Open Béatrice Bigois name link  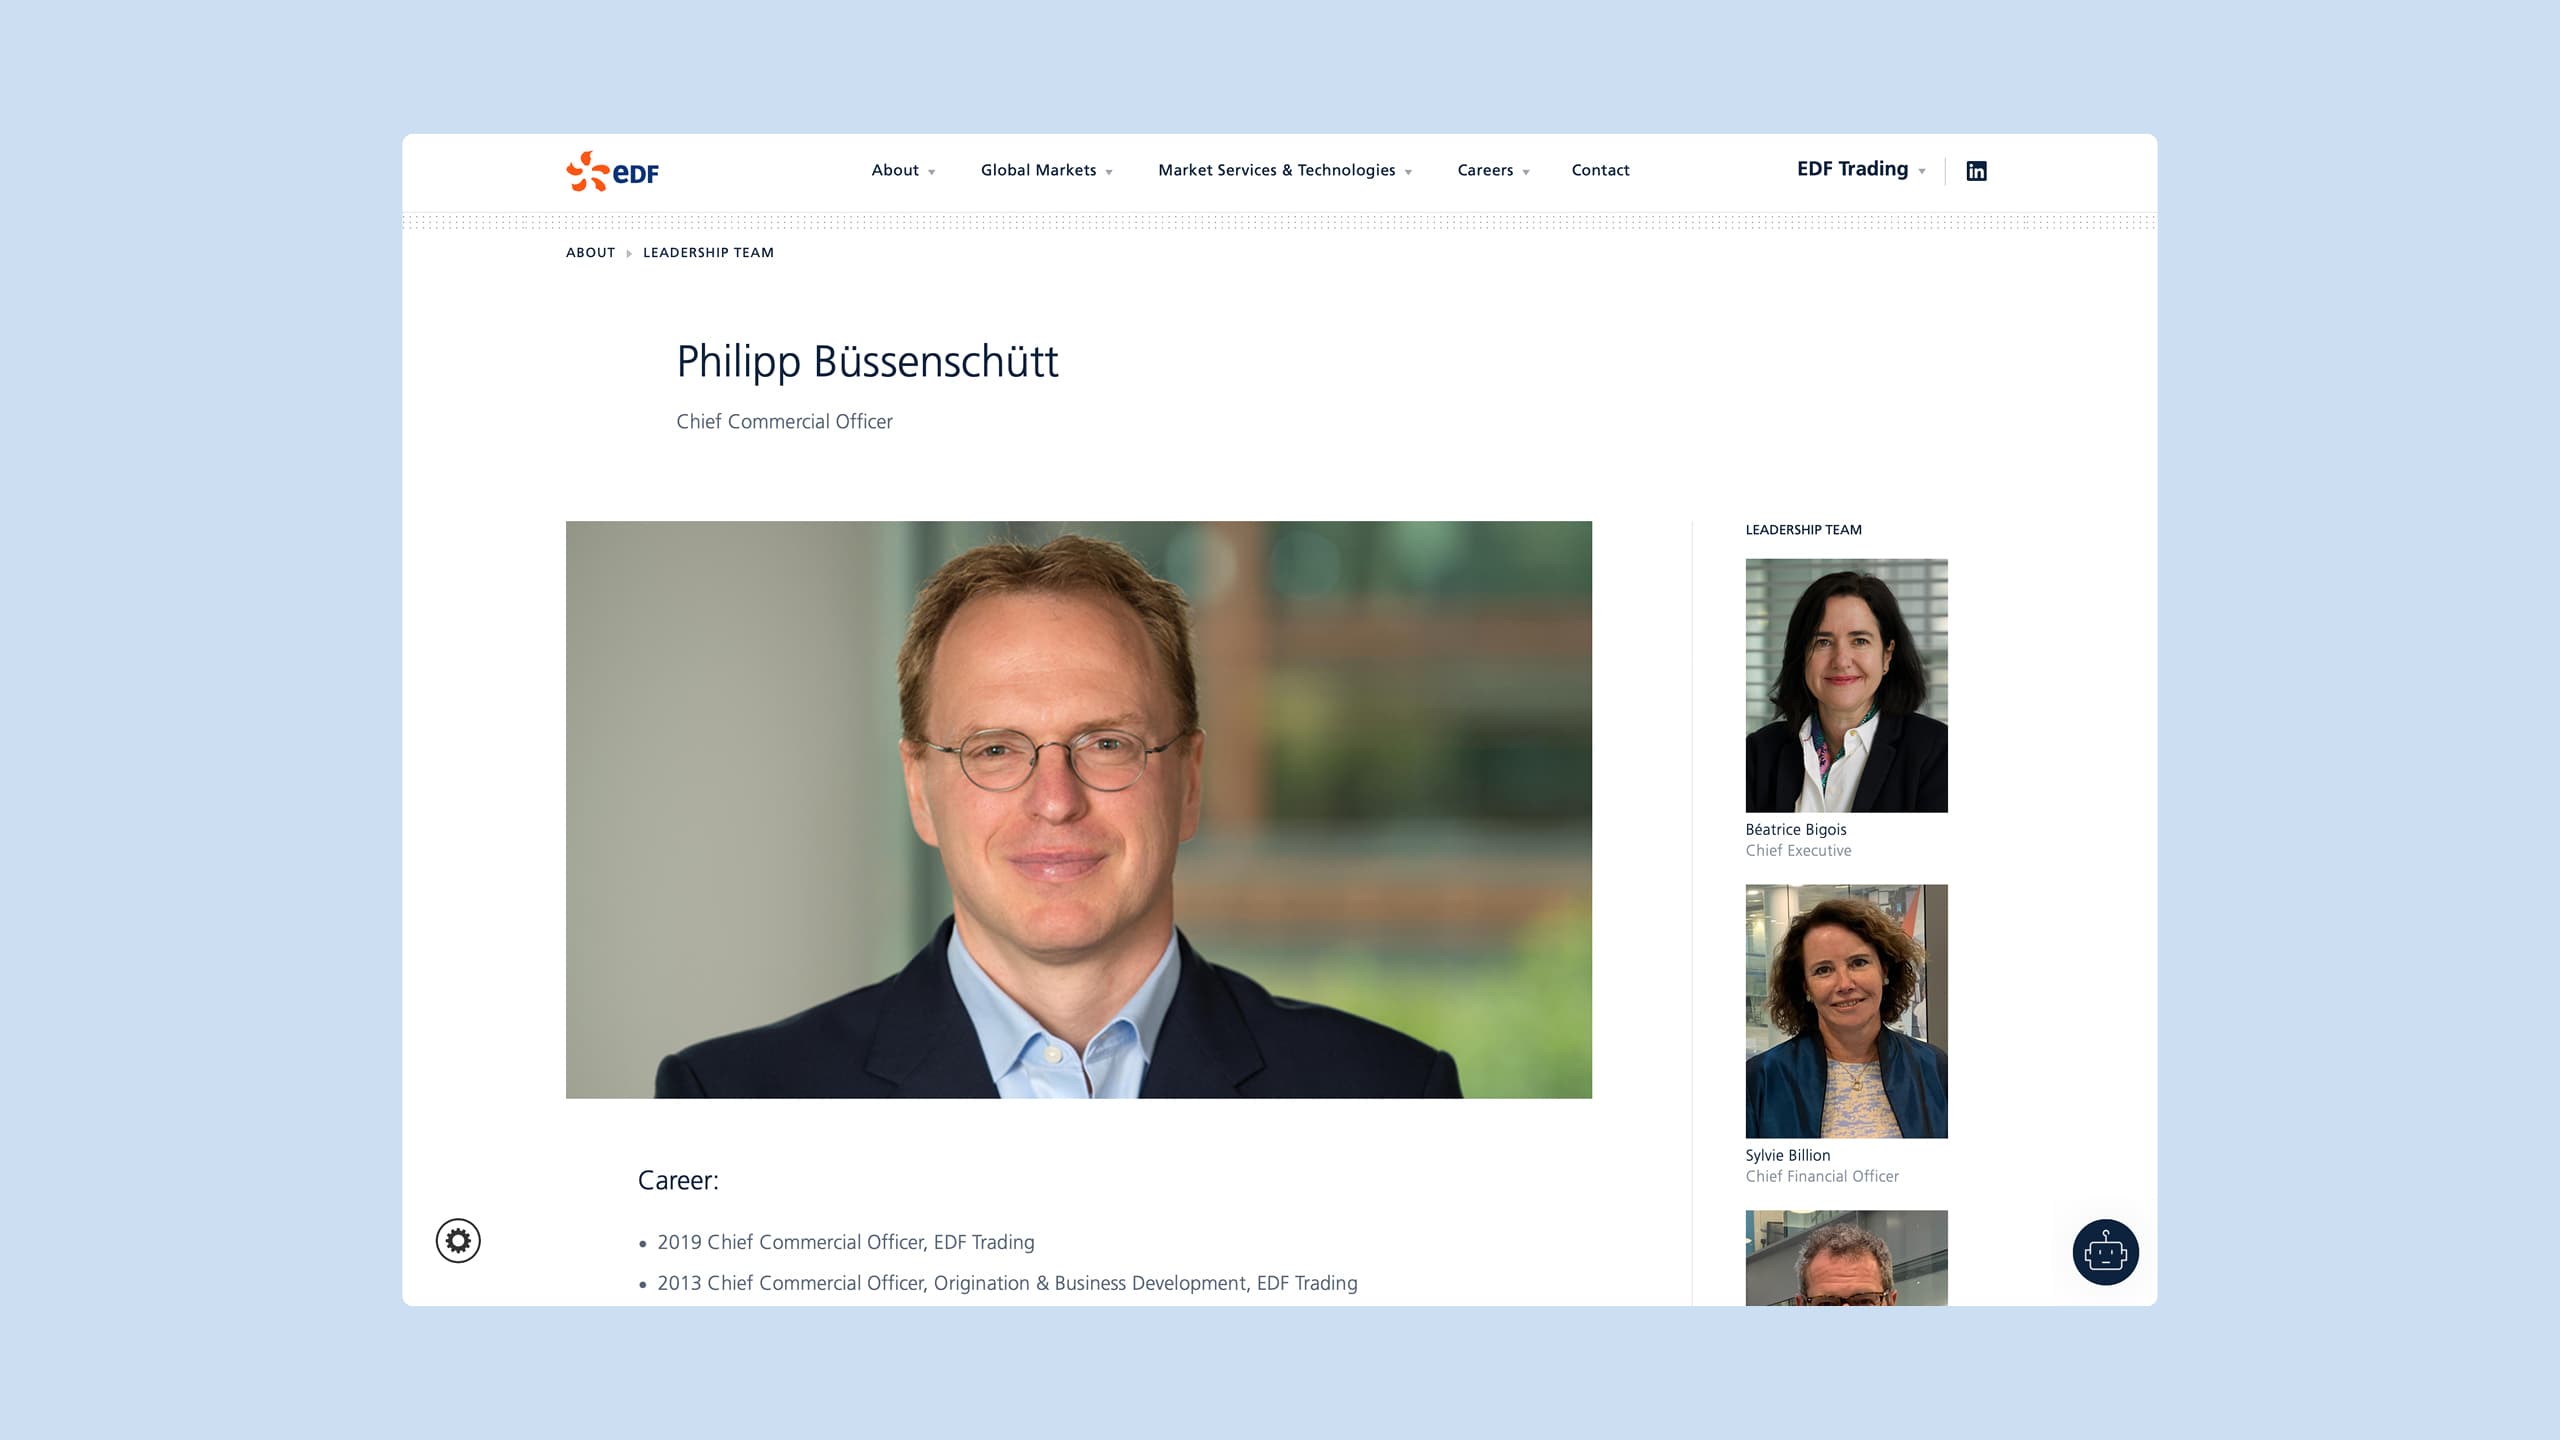click(x=1796, y=829)
